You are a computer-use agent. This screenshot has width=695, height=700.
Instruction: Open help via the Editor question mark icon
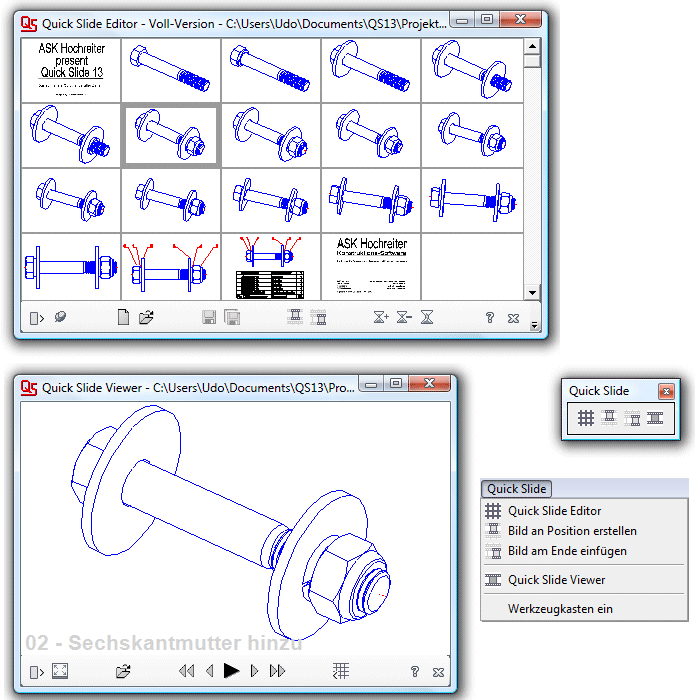(490, 317)
